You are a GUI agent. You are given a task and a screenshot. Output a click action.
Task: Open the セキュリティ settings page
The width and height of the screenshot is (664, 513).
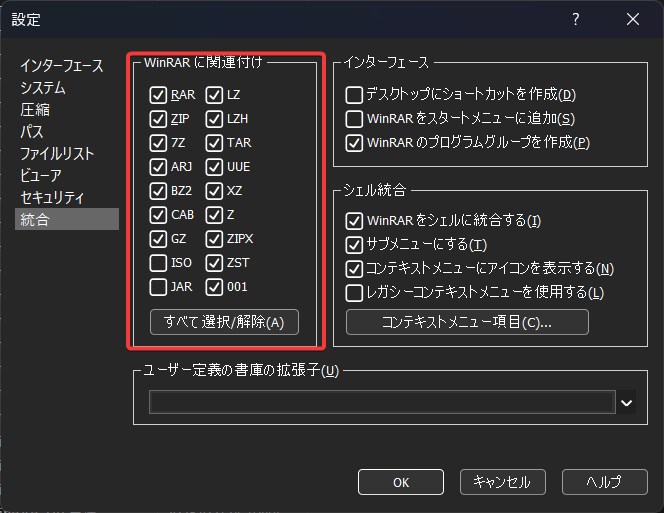53,197
